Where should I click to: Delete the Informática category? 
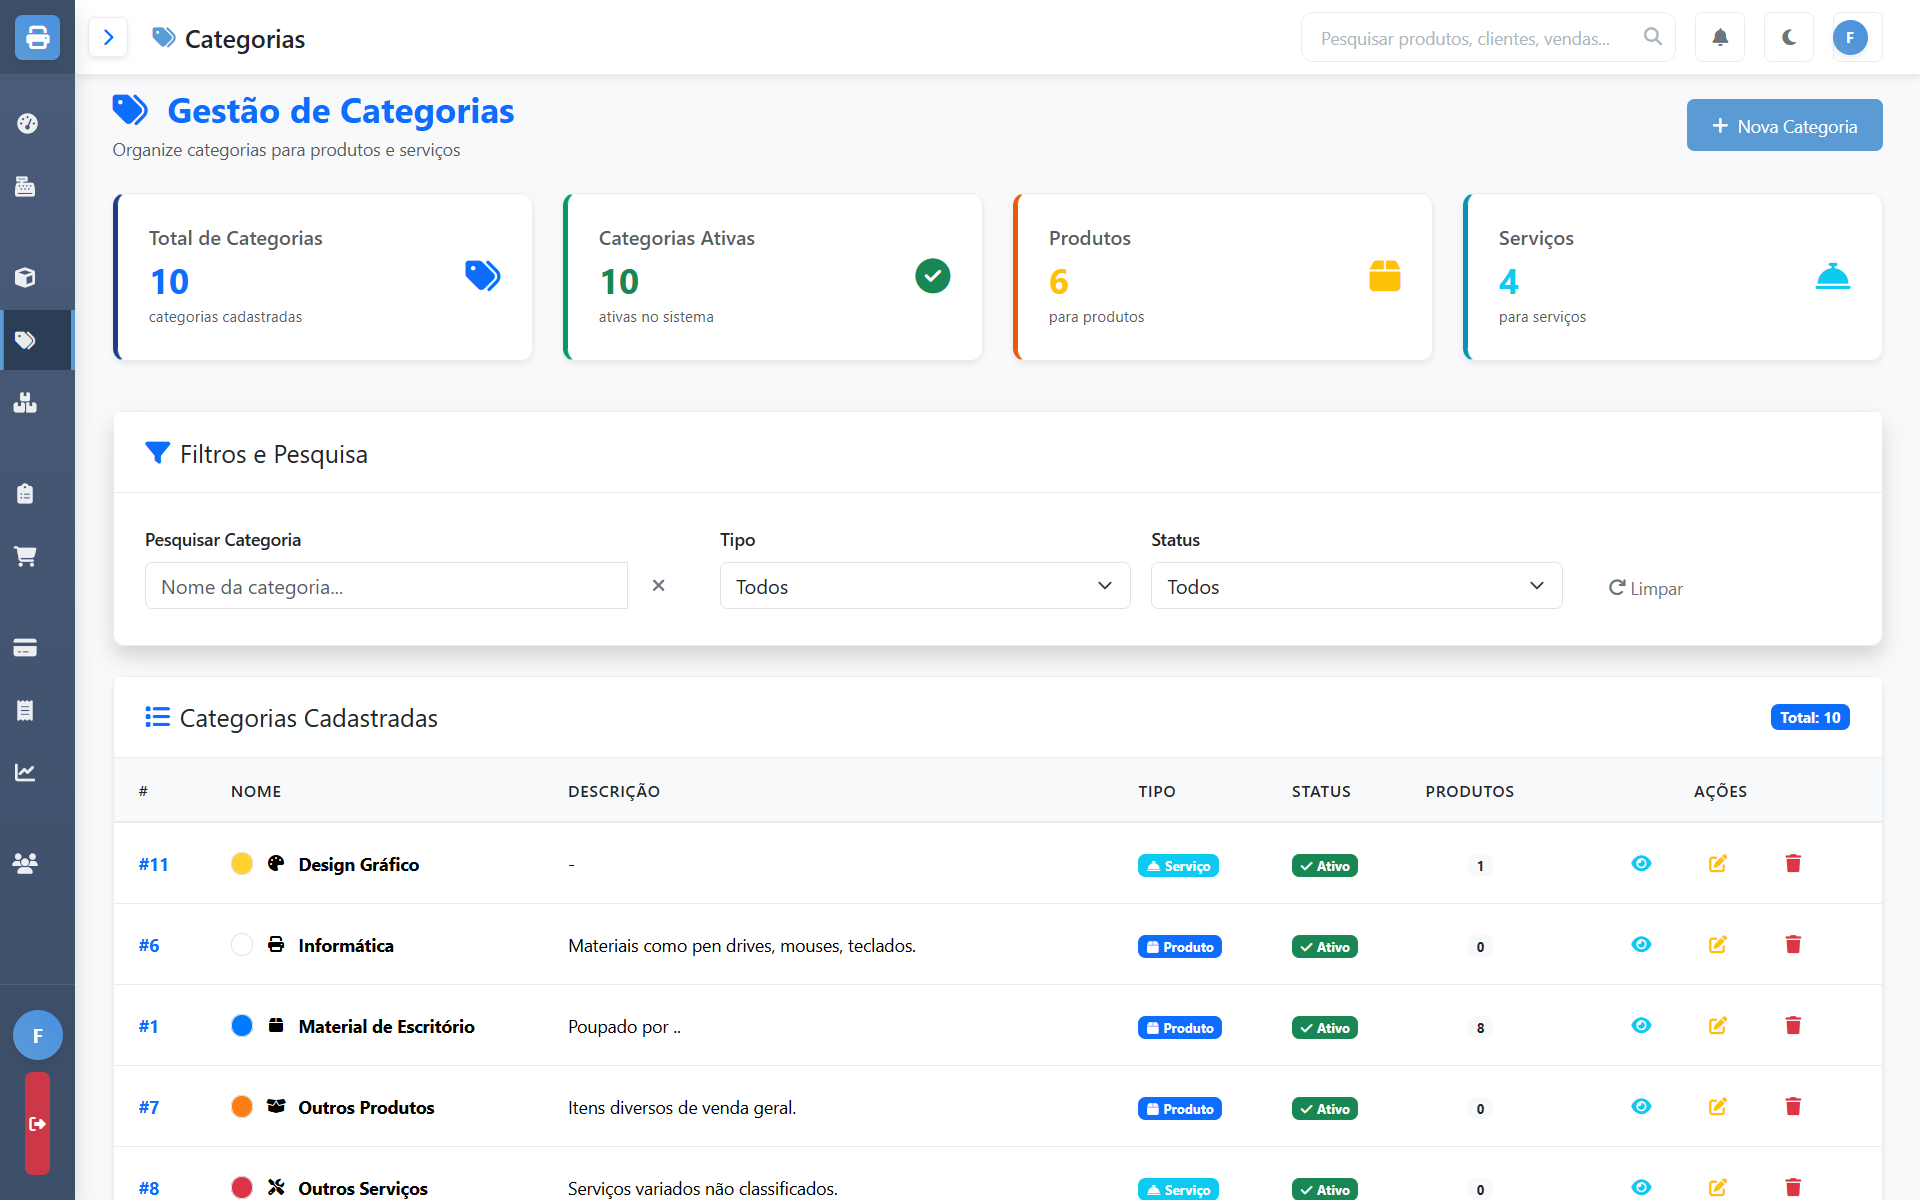coord(1793,945)
